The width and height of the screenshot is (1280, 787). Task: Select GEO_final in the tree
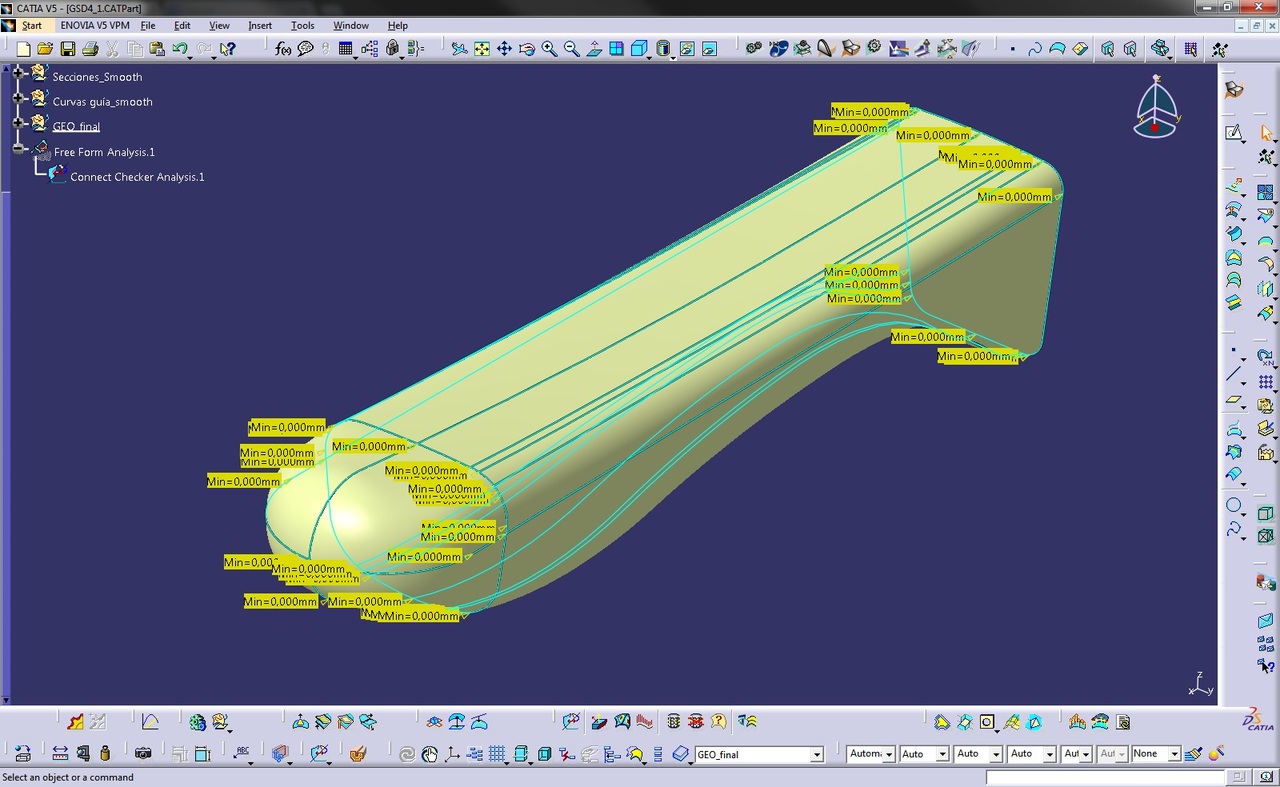coord(76,126)
